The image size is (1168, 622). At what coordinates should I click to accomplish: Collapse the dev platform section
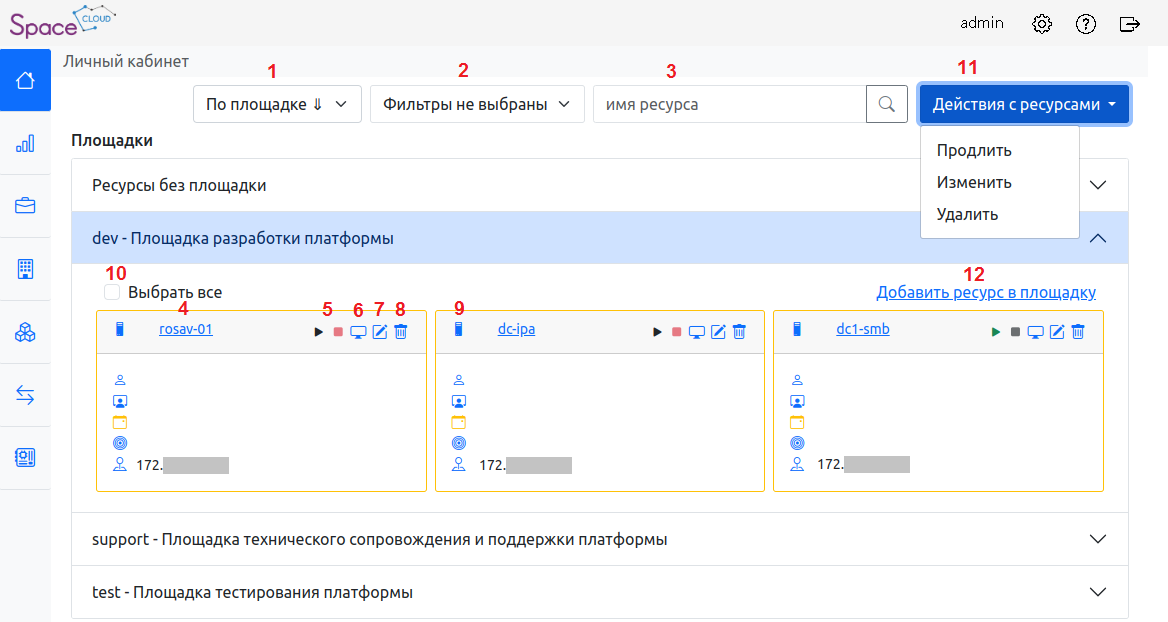tap(1098, 238)
